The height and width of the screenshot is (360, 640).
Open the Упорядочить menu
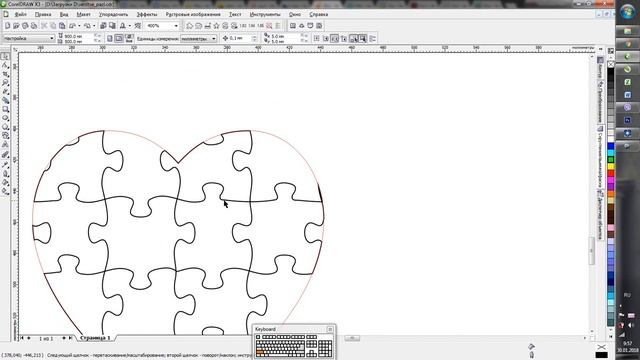click(x=113, y=14)
